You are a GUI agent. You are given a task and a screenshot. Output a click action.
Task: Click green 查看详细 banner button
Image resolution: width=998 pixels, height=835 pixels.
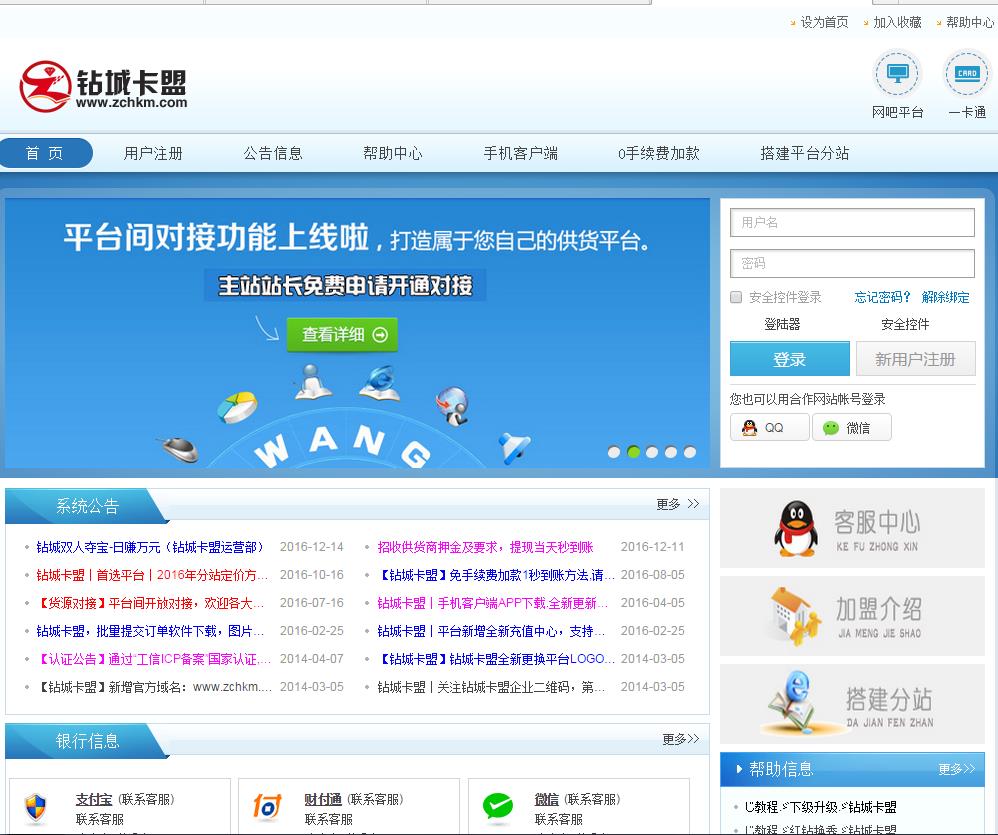pos(342,335)
